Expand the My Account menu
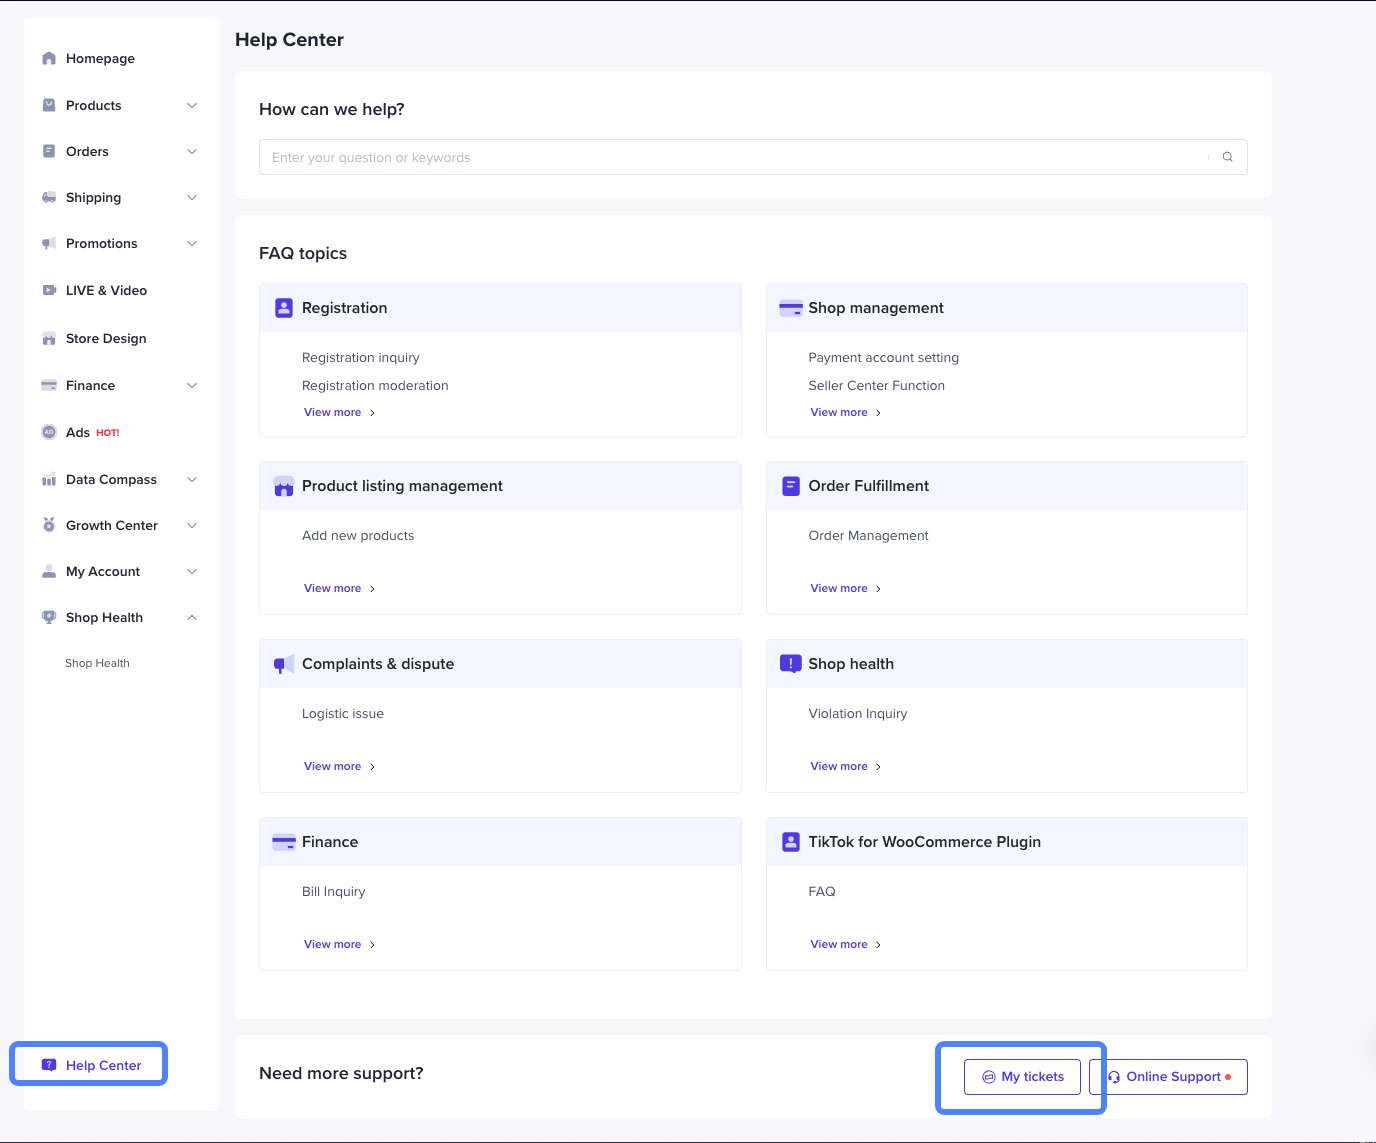The image size is (1376, 1143). [x=192, y=572]
